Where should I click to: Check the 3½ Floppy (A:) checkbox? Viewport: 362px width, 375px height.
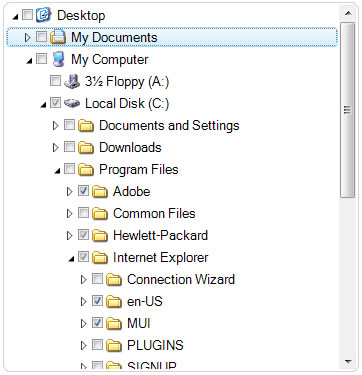coord(55,81)
